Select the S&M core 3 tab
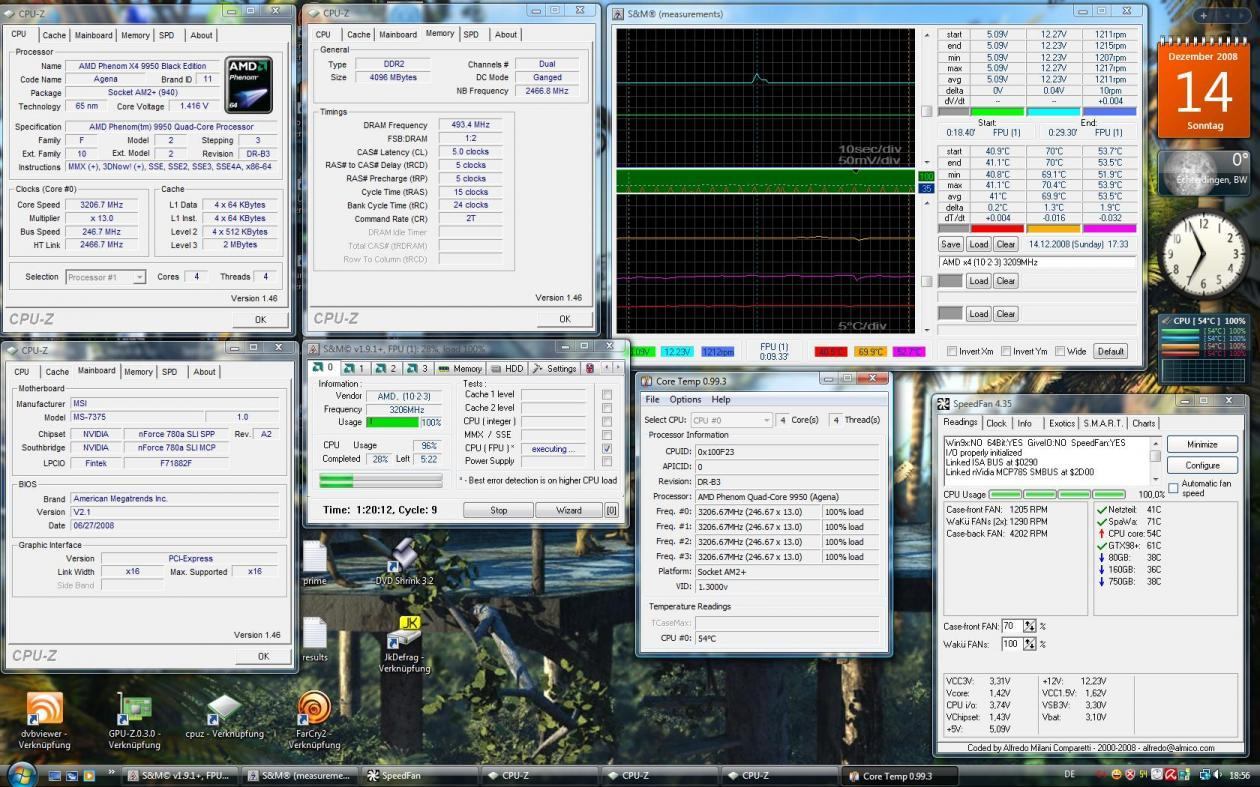 pos(418,368)
